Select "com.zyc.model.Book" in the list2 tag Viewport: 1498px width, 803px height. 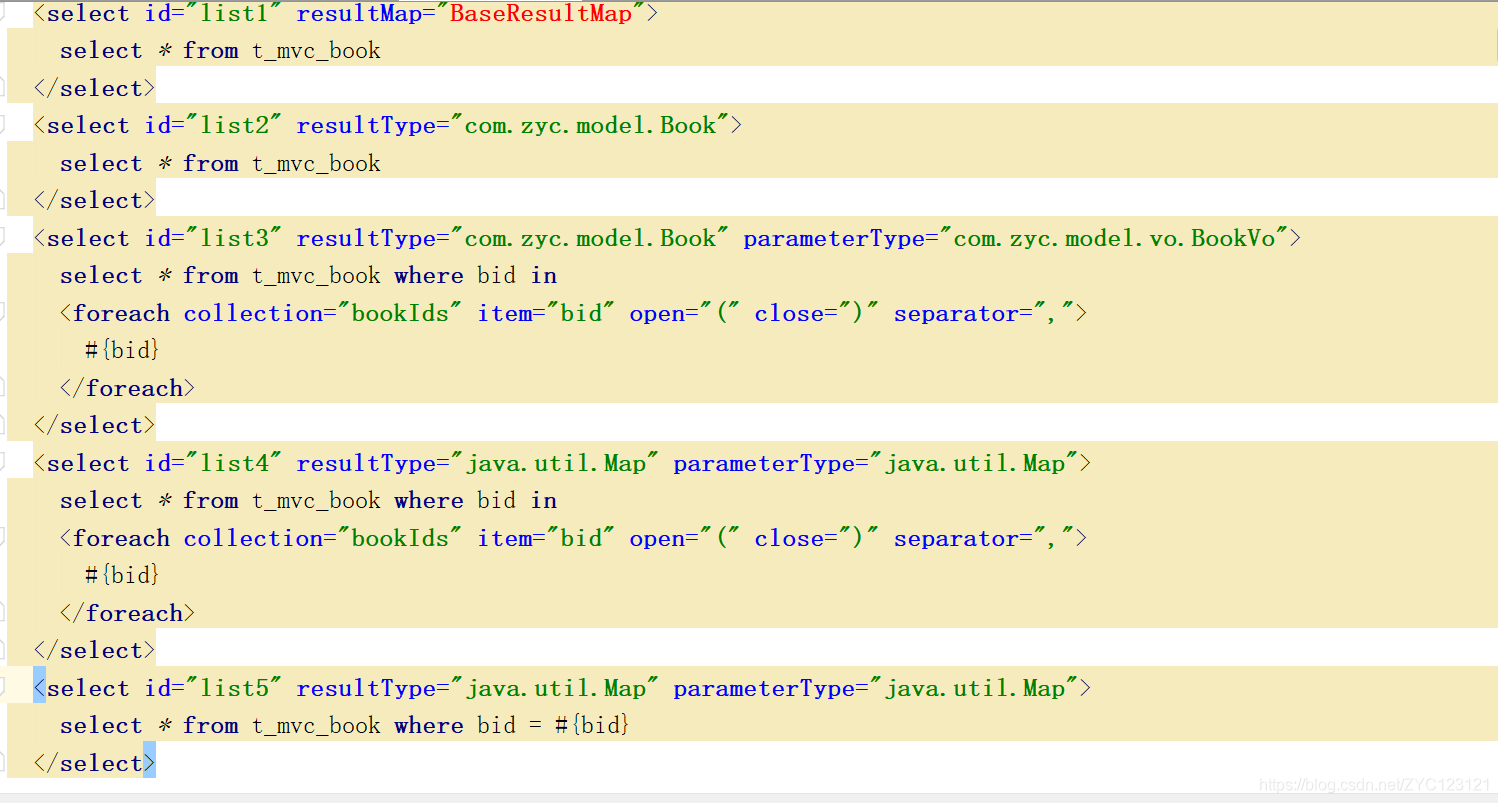click(590, 126)
